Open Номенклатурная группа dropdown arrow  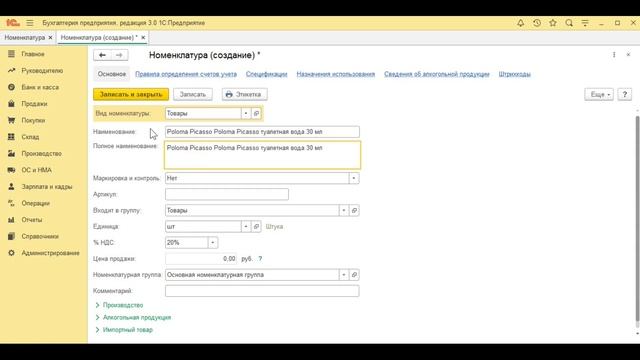(x=344, y=275)
